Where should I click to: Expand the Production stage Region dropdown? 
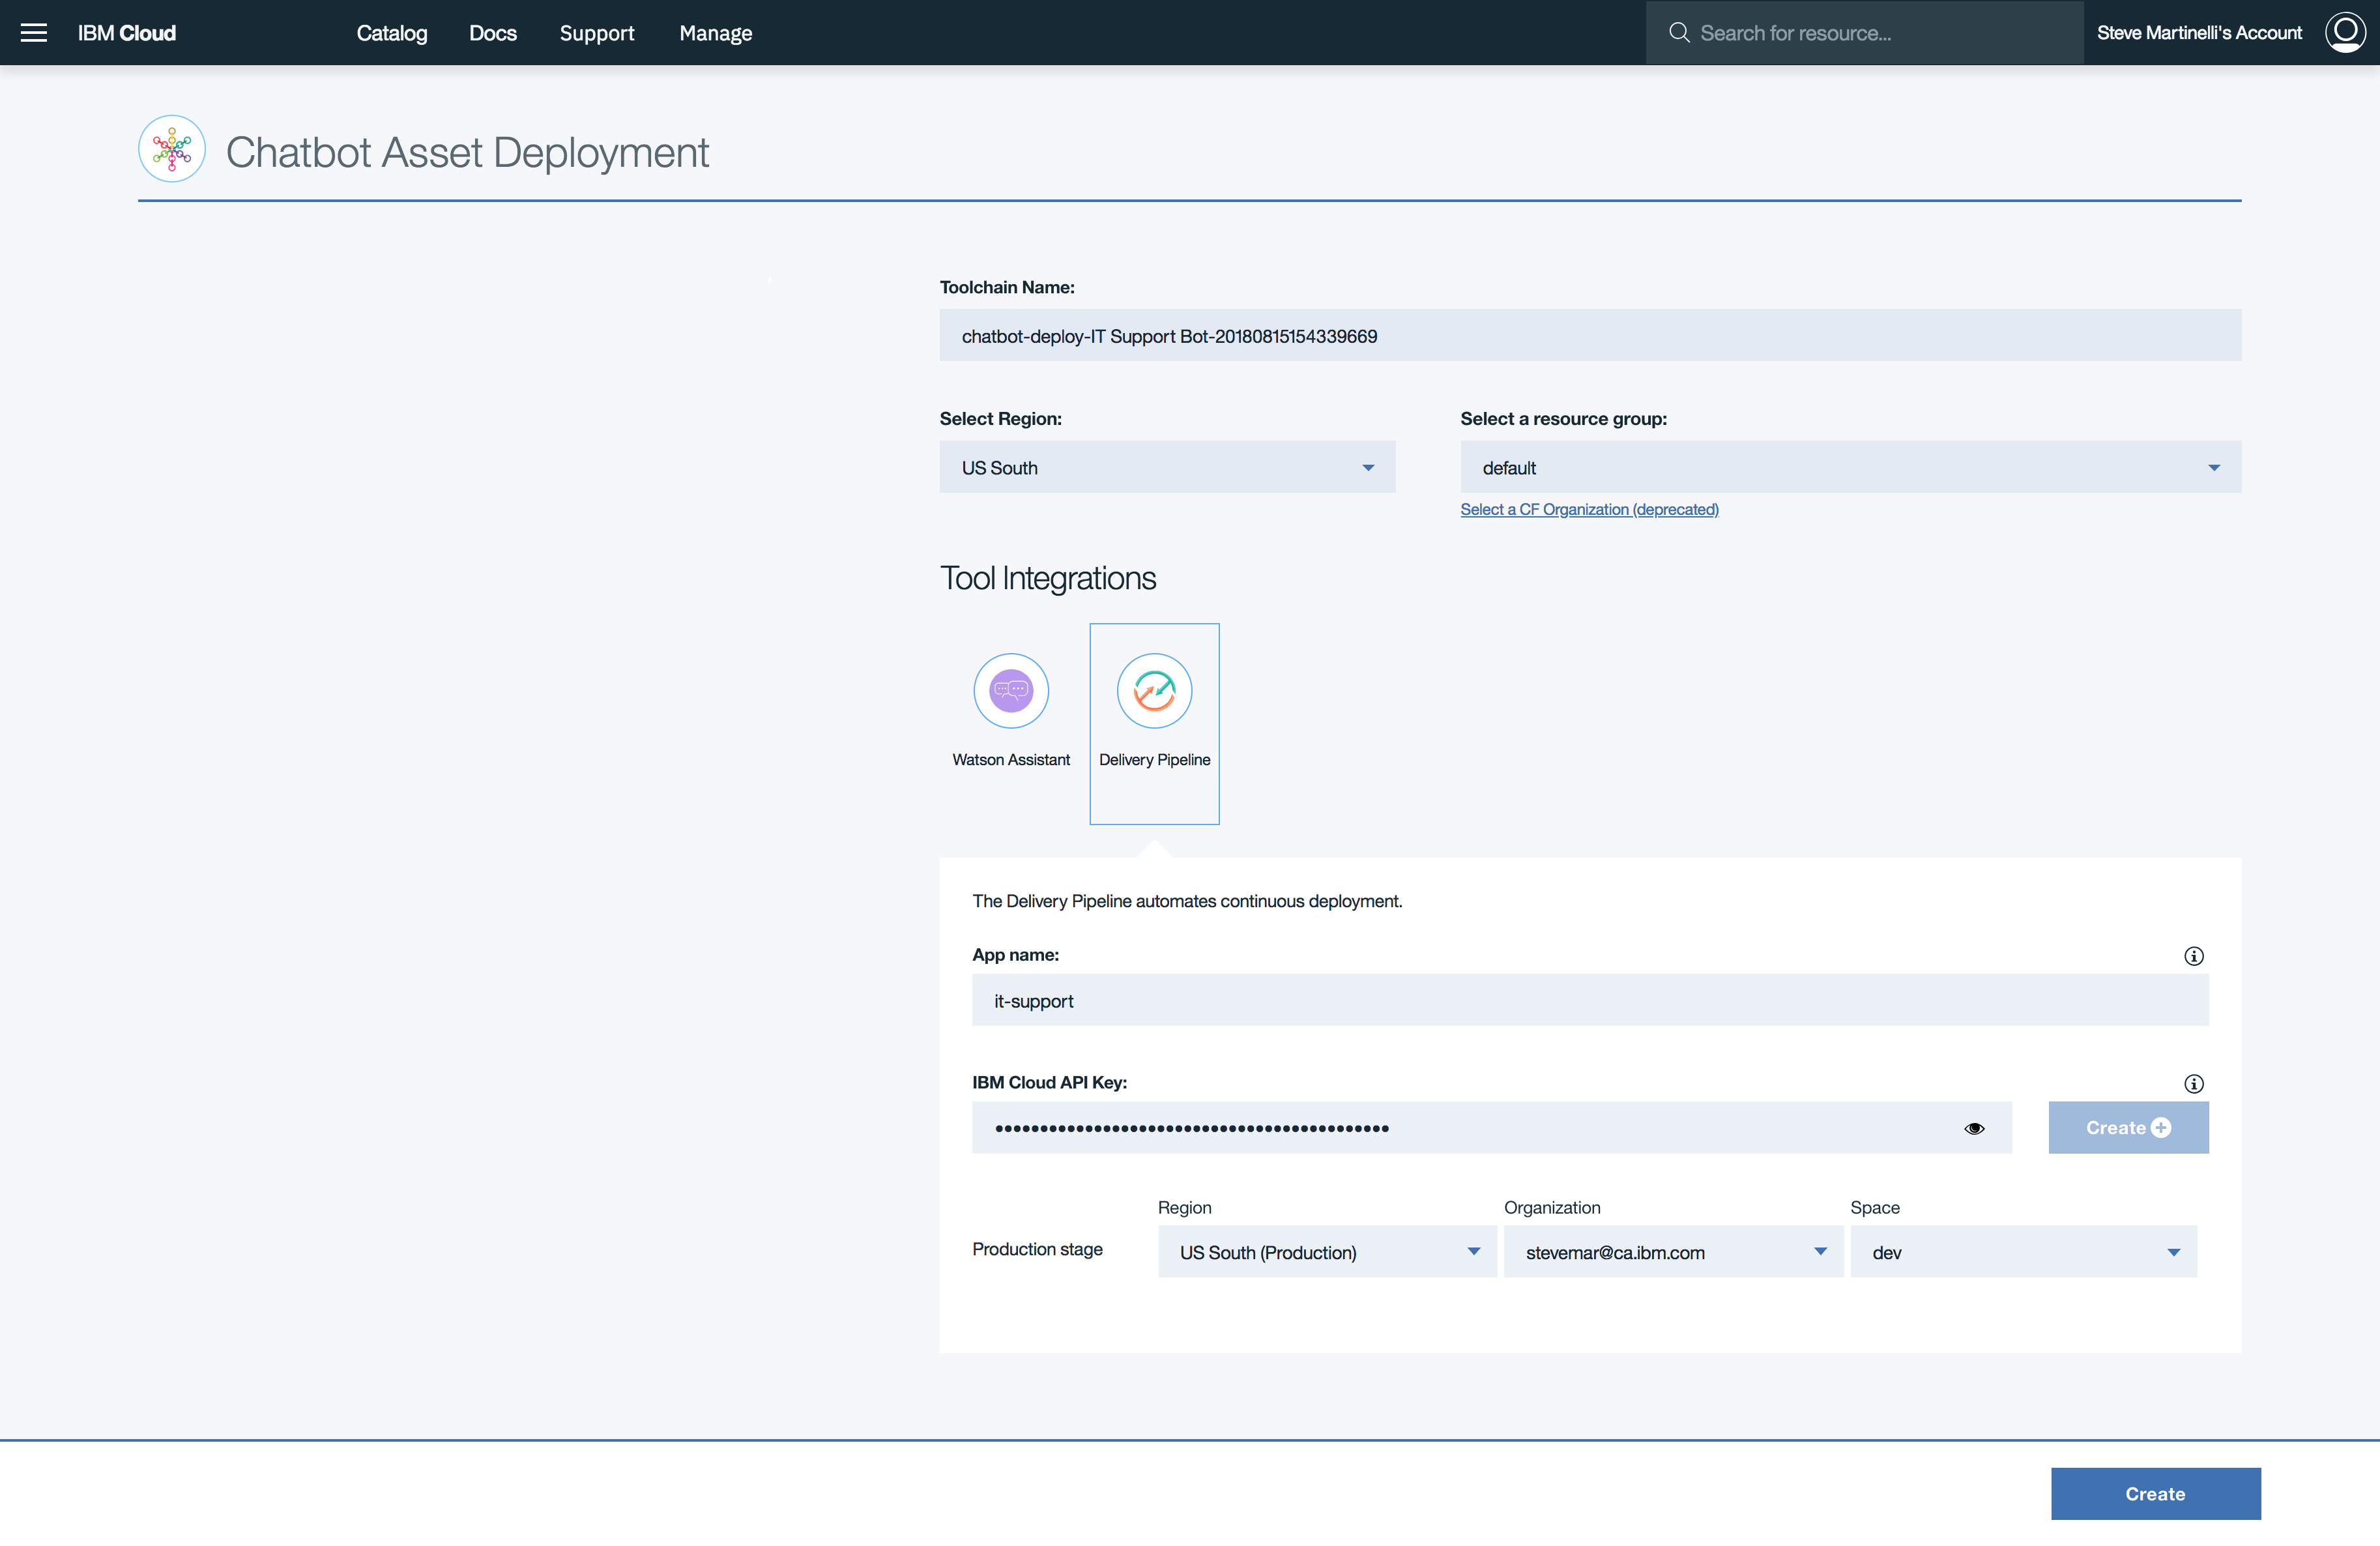click(x=1327, y=1252)
